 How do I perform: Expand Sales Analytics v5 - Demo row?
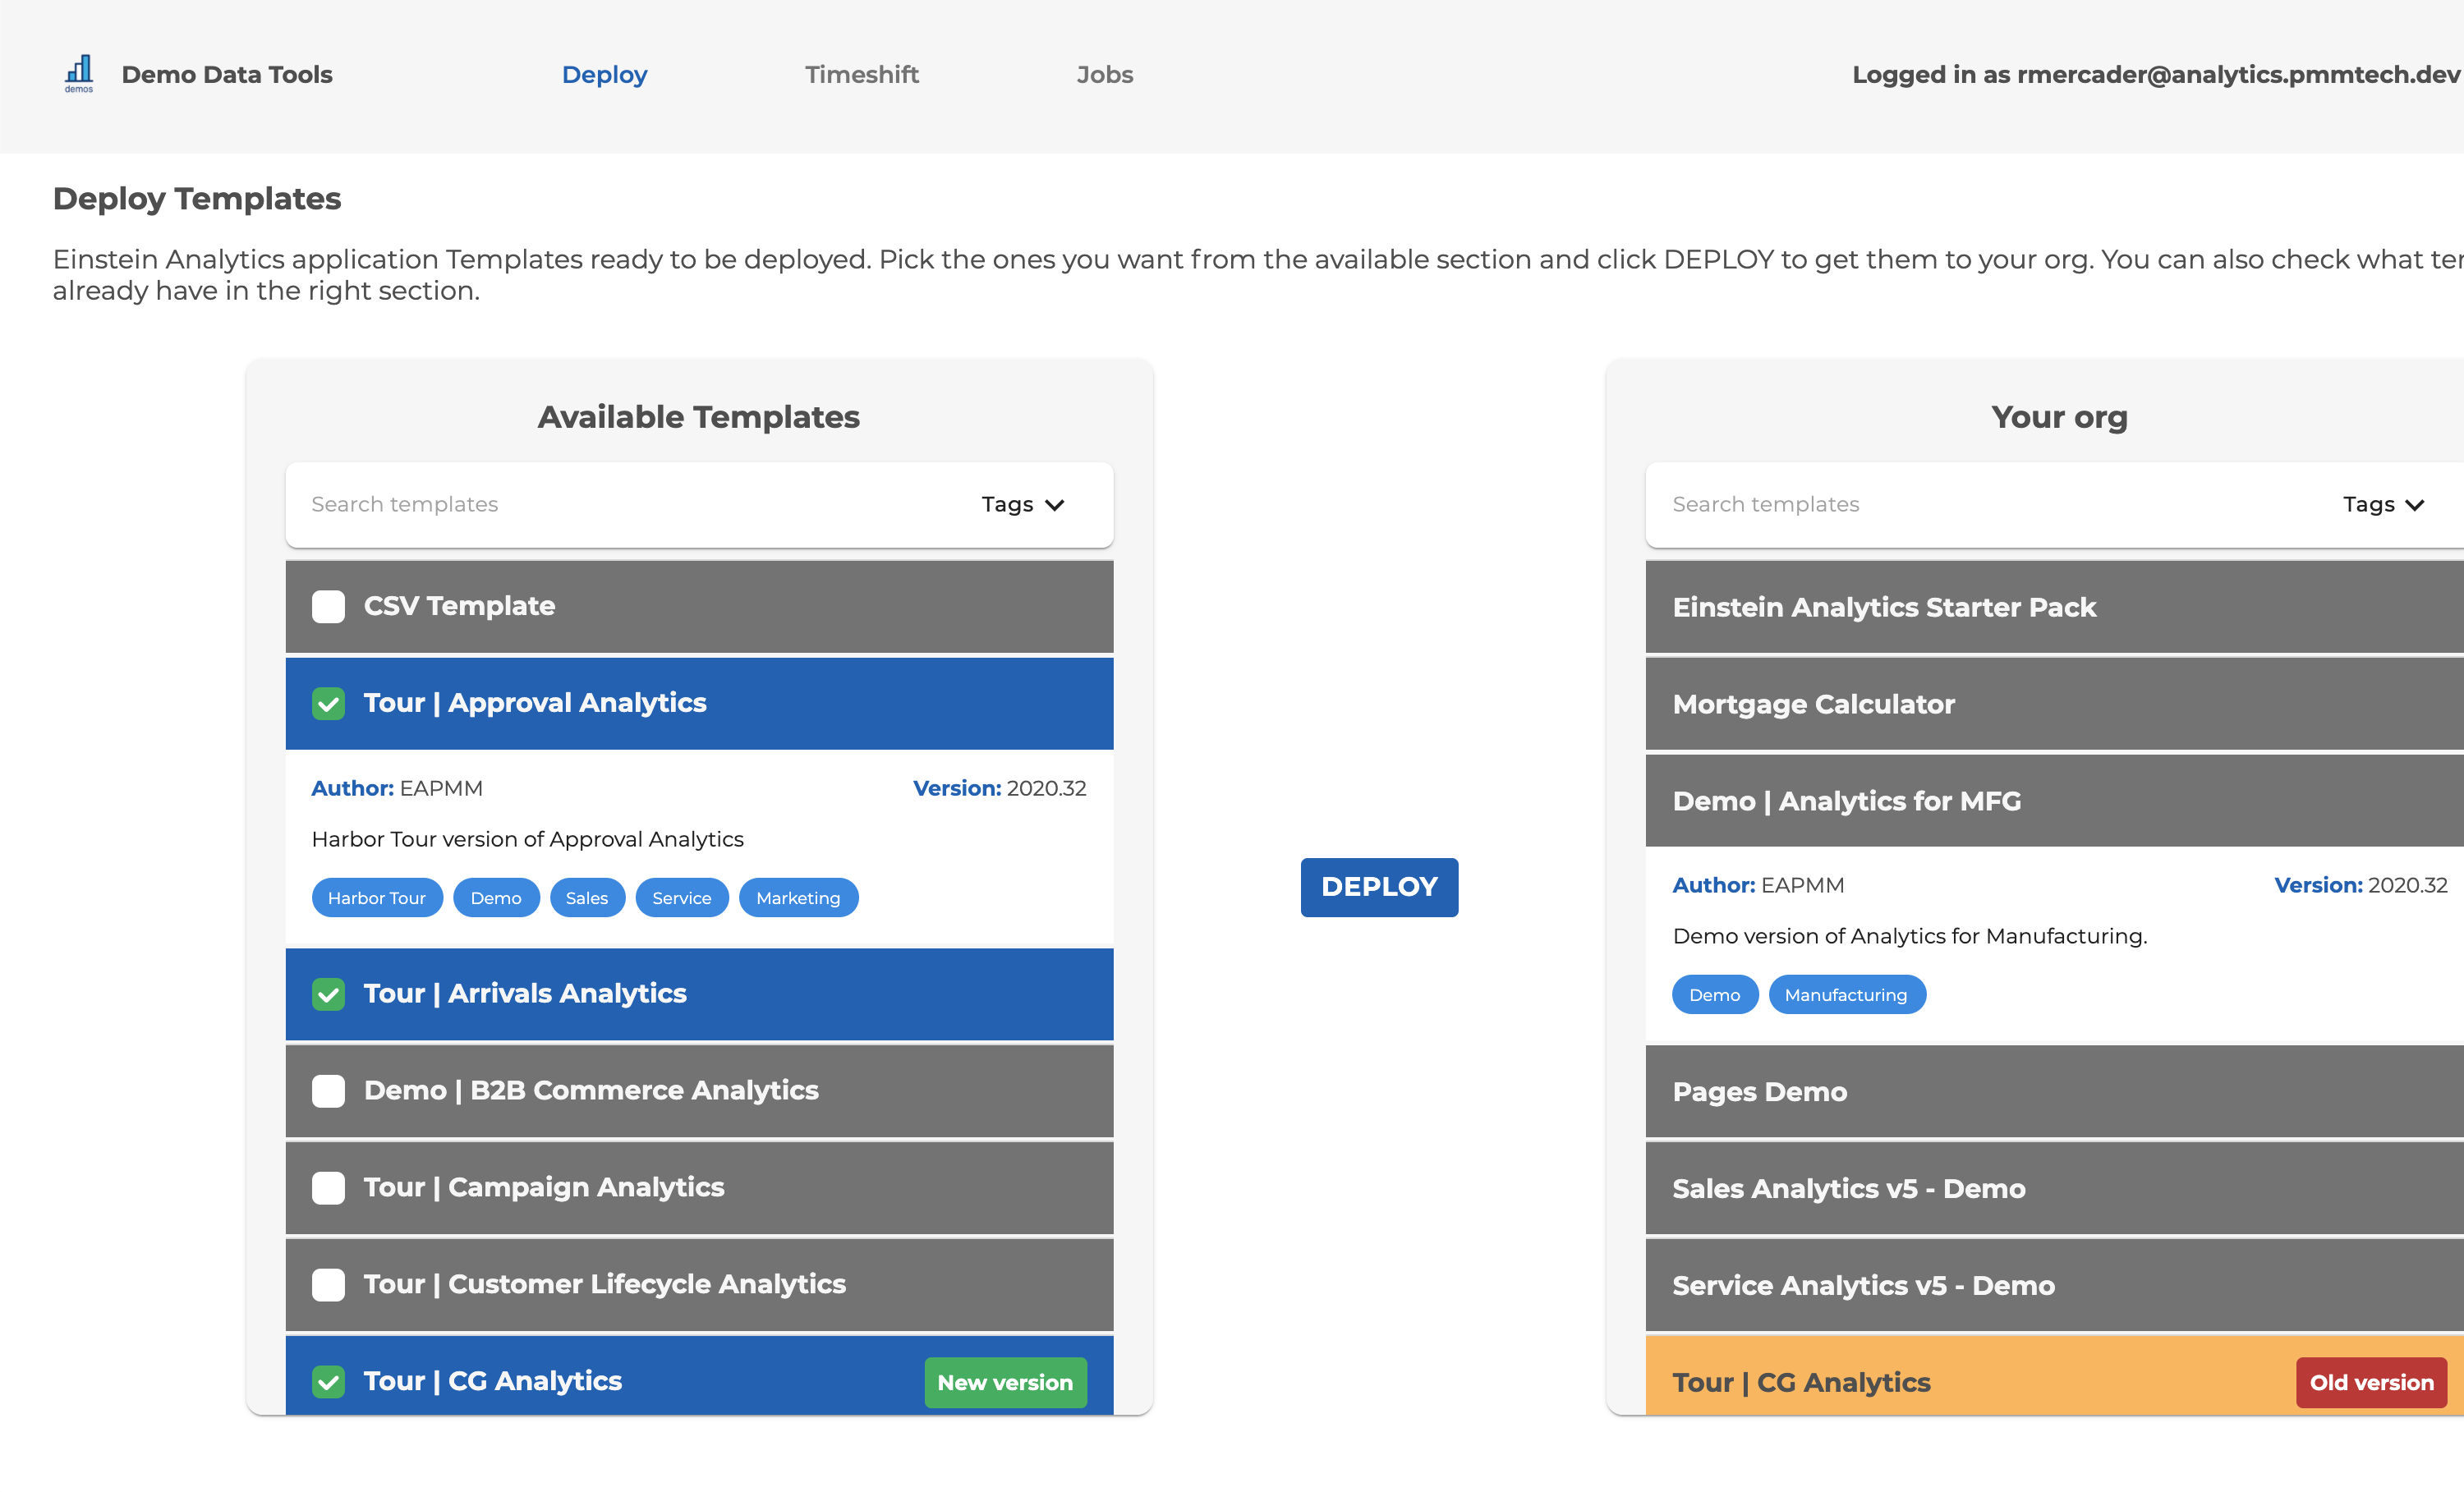point(2055,1189)
